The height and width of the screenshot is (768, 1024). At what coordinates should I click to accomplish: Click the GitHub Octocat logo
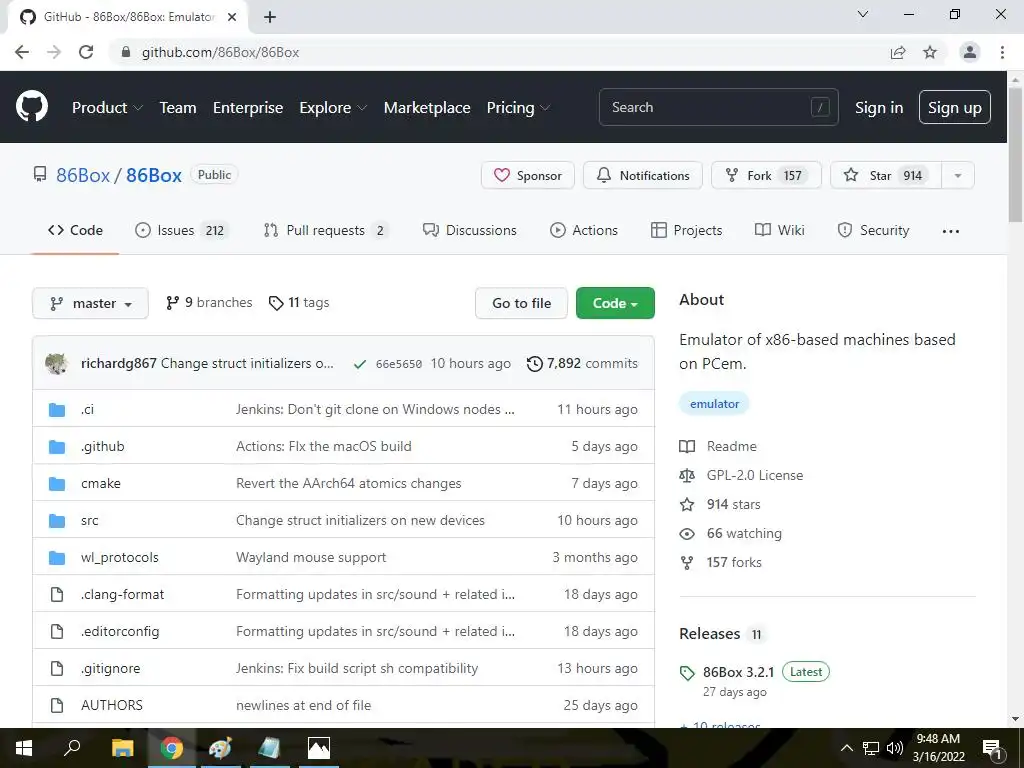coord(31,107)
